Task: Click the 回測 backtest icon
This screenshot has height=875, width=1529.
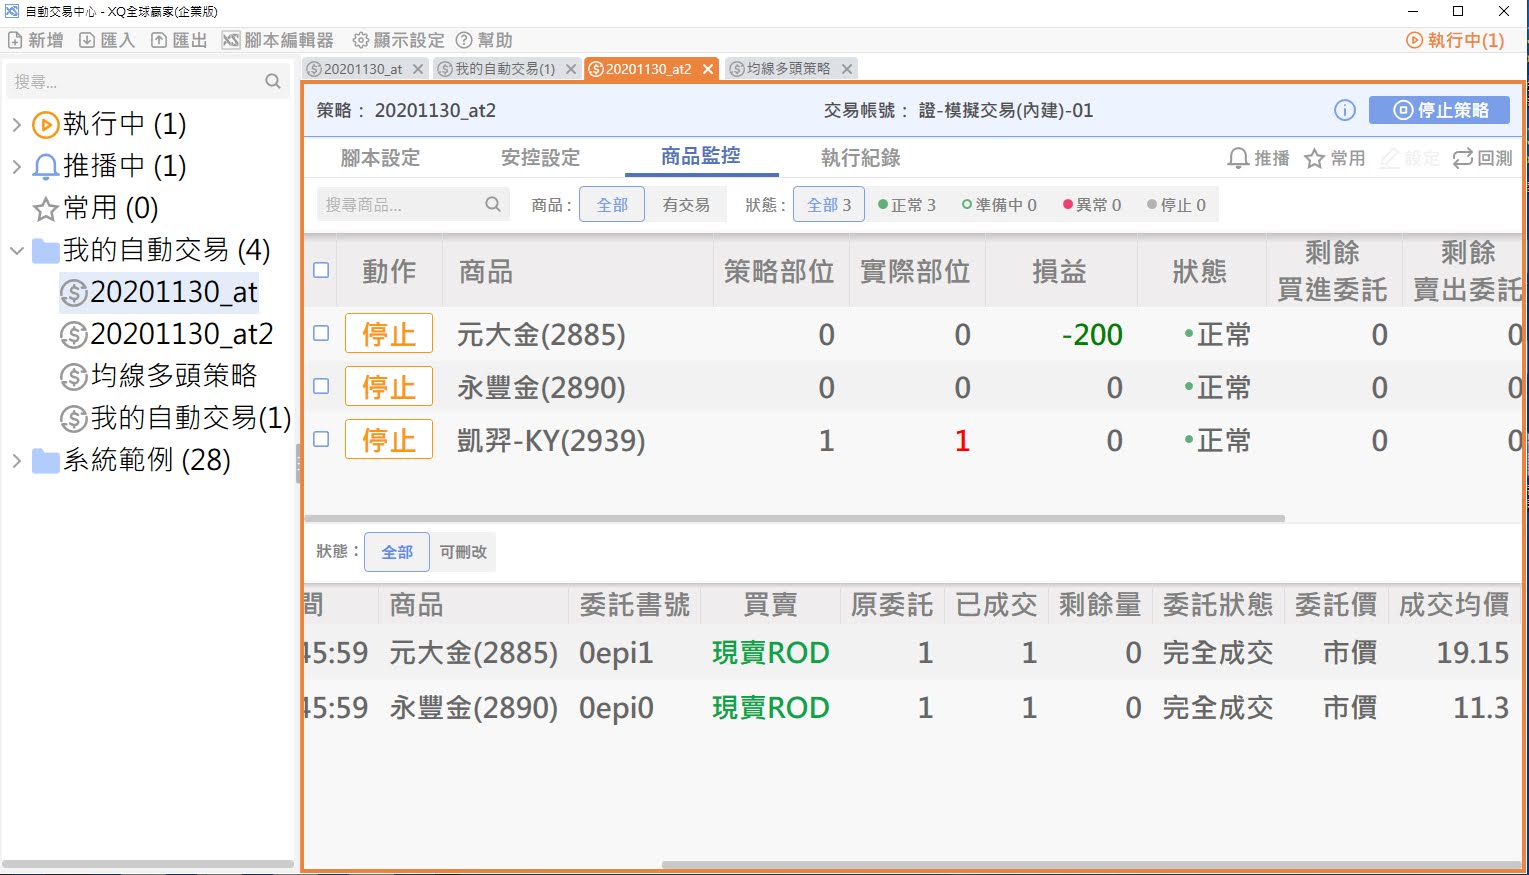Action: click(1463, 158)
